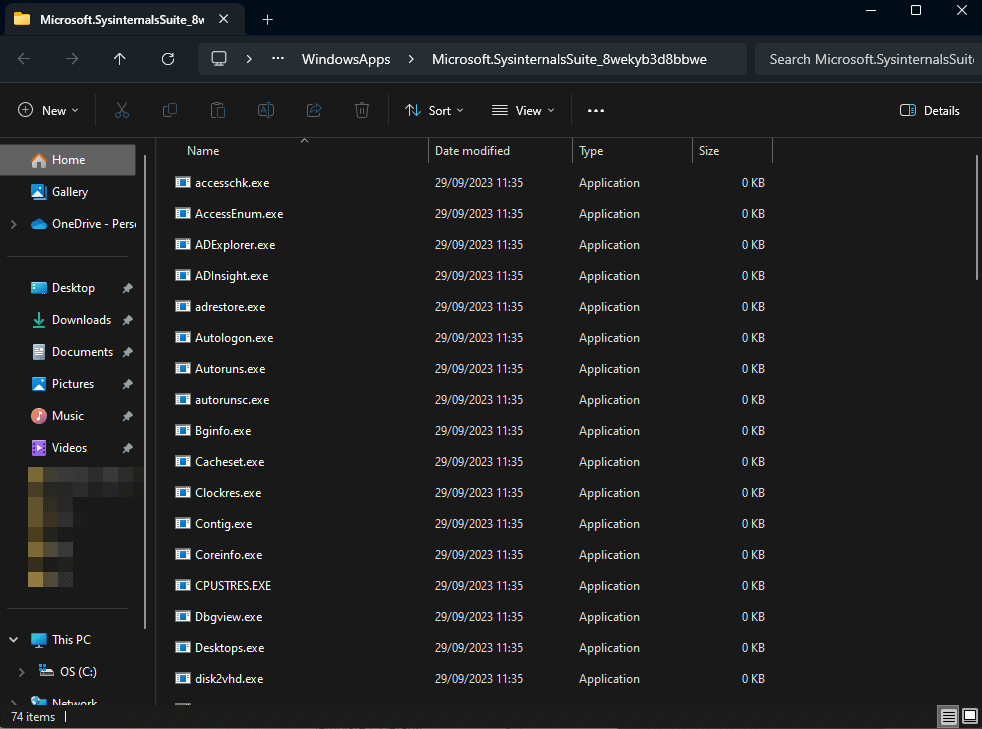This screenshot has height=729, width=982.
Task: Close the Microsoft.SysinternalsSuite tab
Action: pos(224,19)
